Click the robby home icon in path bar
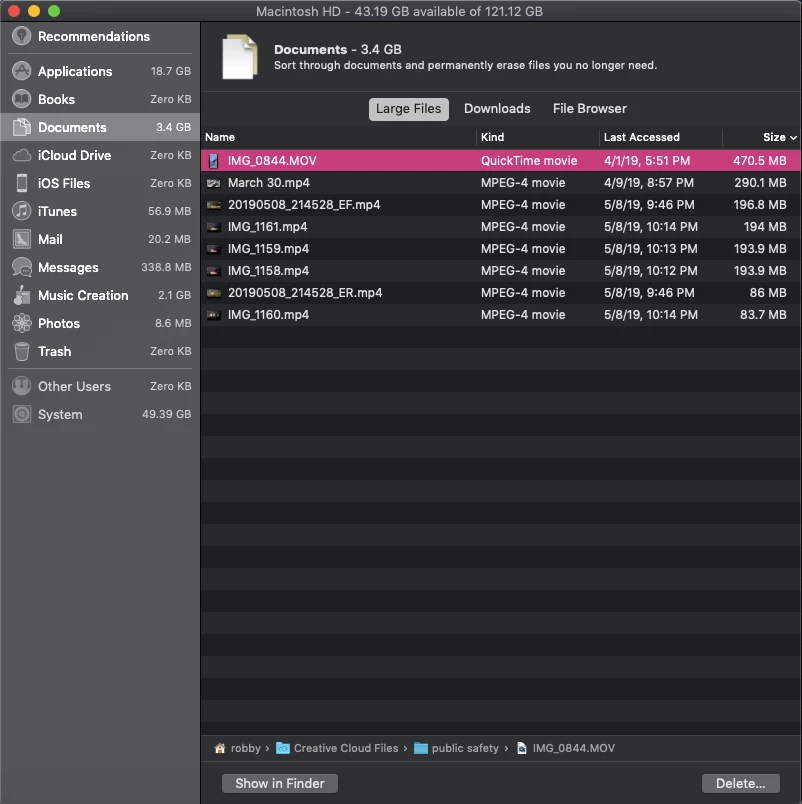This screenshot has height=804, width=802. point(219,748)
